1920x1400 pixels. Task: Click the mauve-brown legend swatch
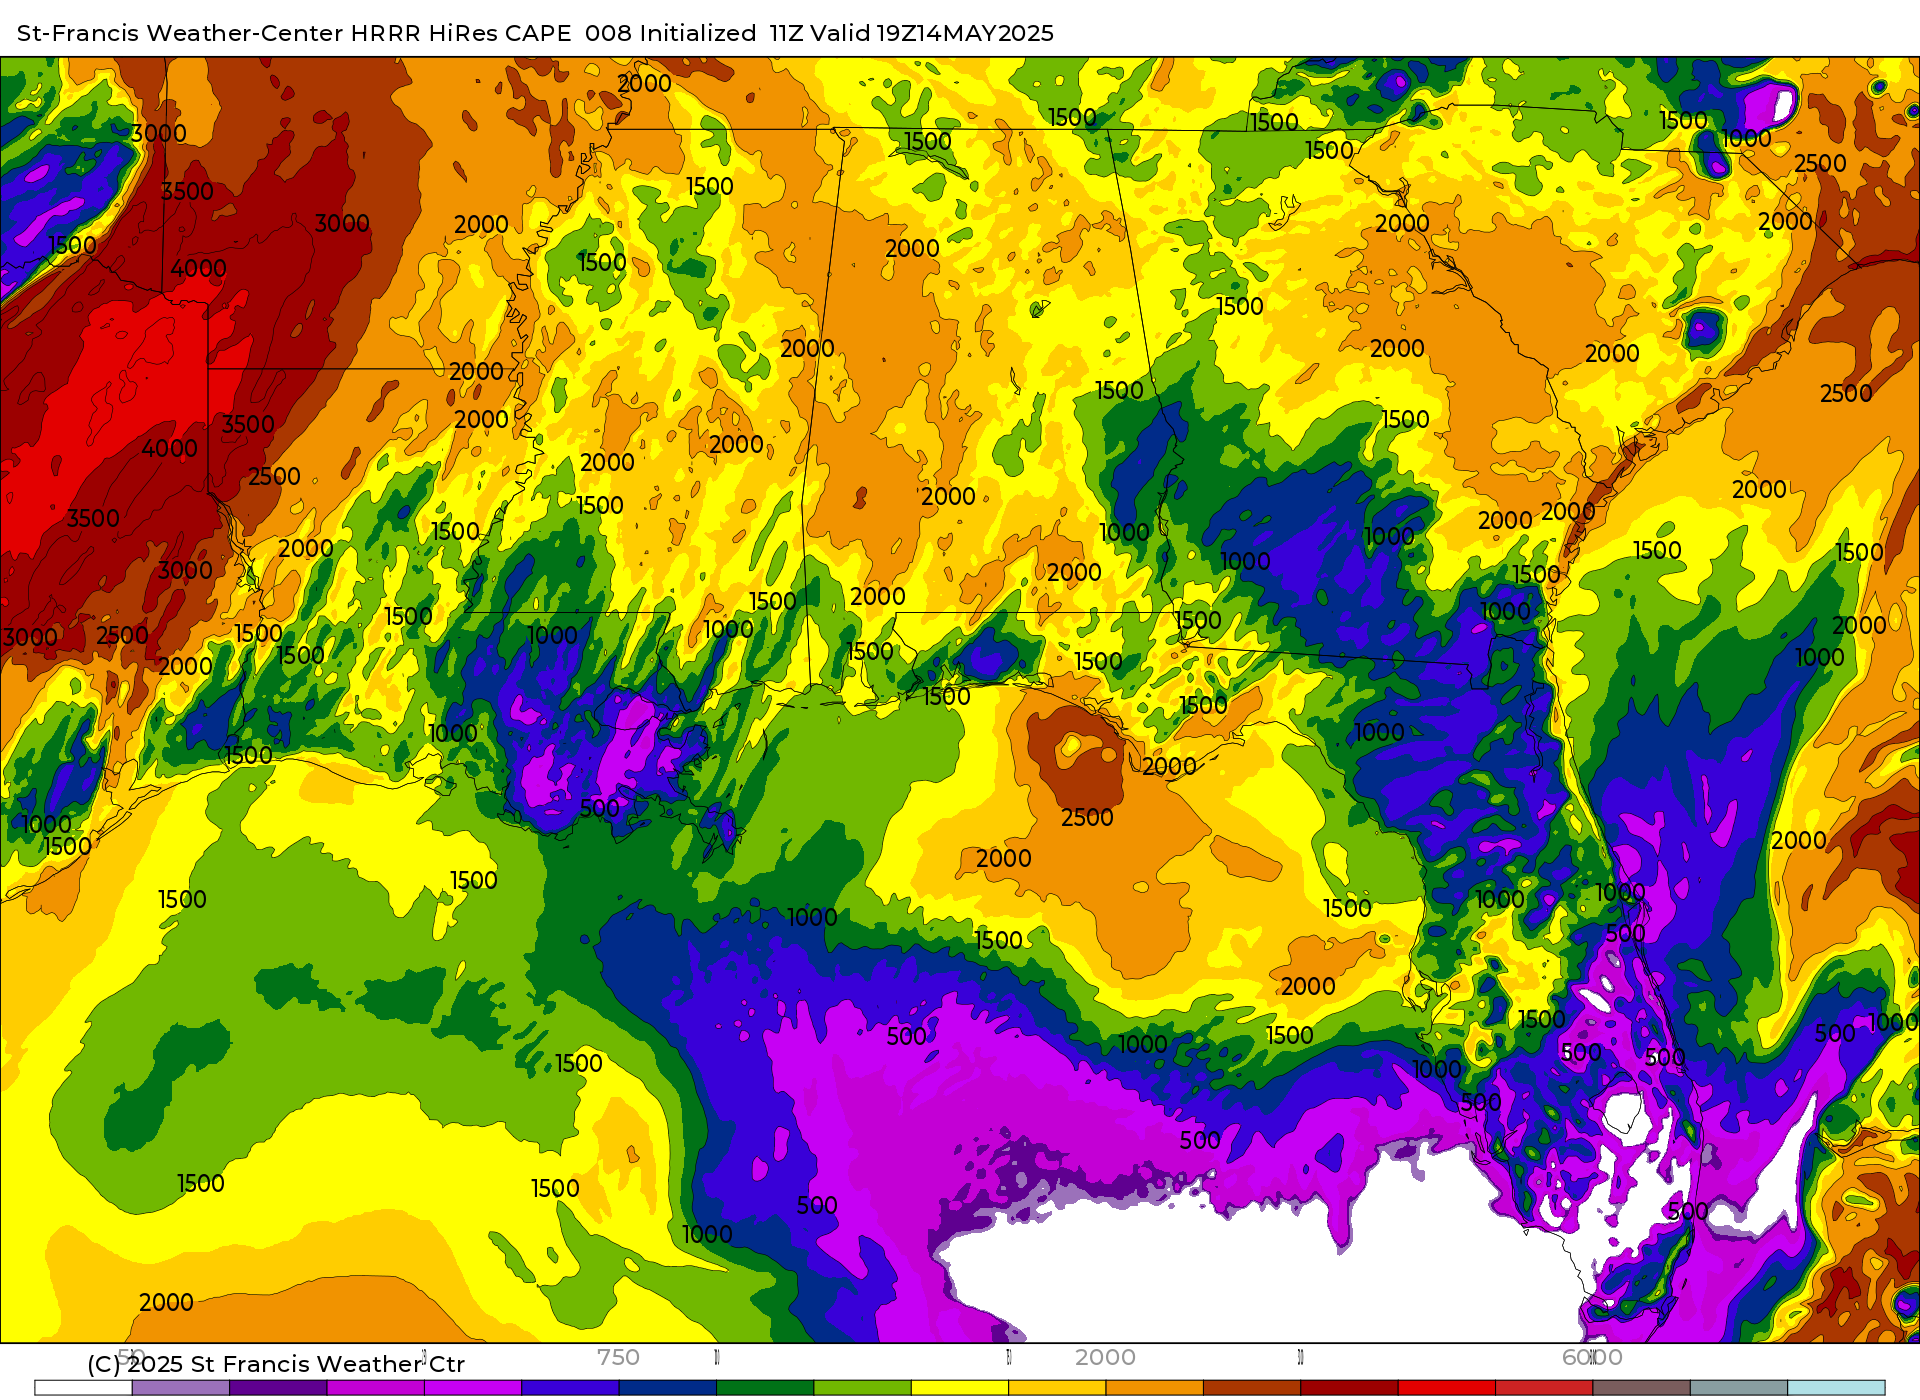pos(1641,1388)
